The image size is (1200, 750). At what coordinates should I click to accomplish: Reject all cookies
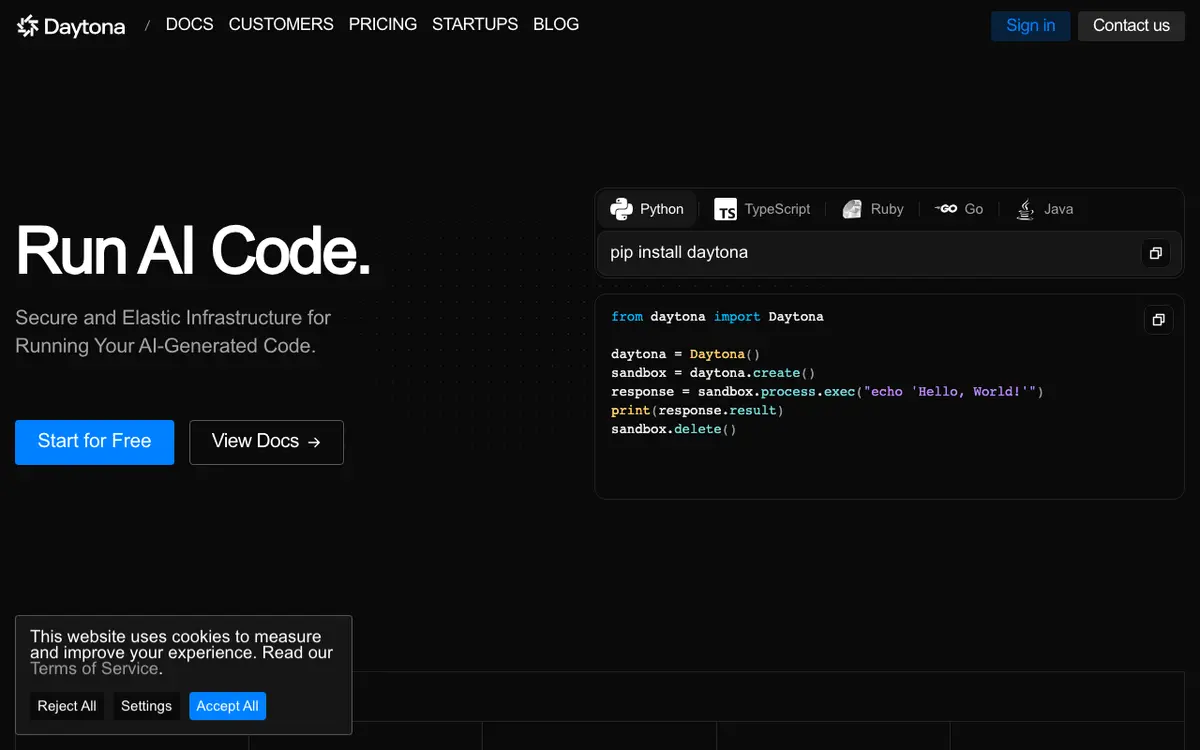point(67,706)
